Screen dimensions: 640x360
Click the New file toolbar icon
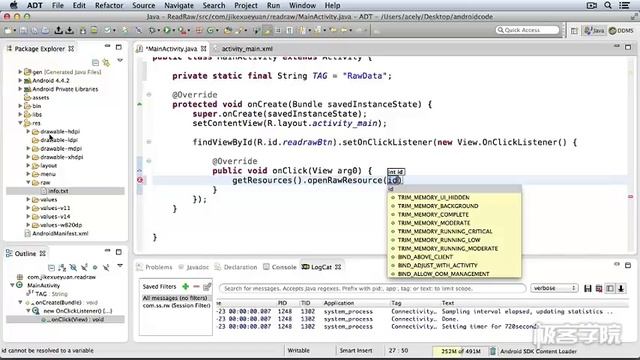(x=9, y=30)
